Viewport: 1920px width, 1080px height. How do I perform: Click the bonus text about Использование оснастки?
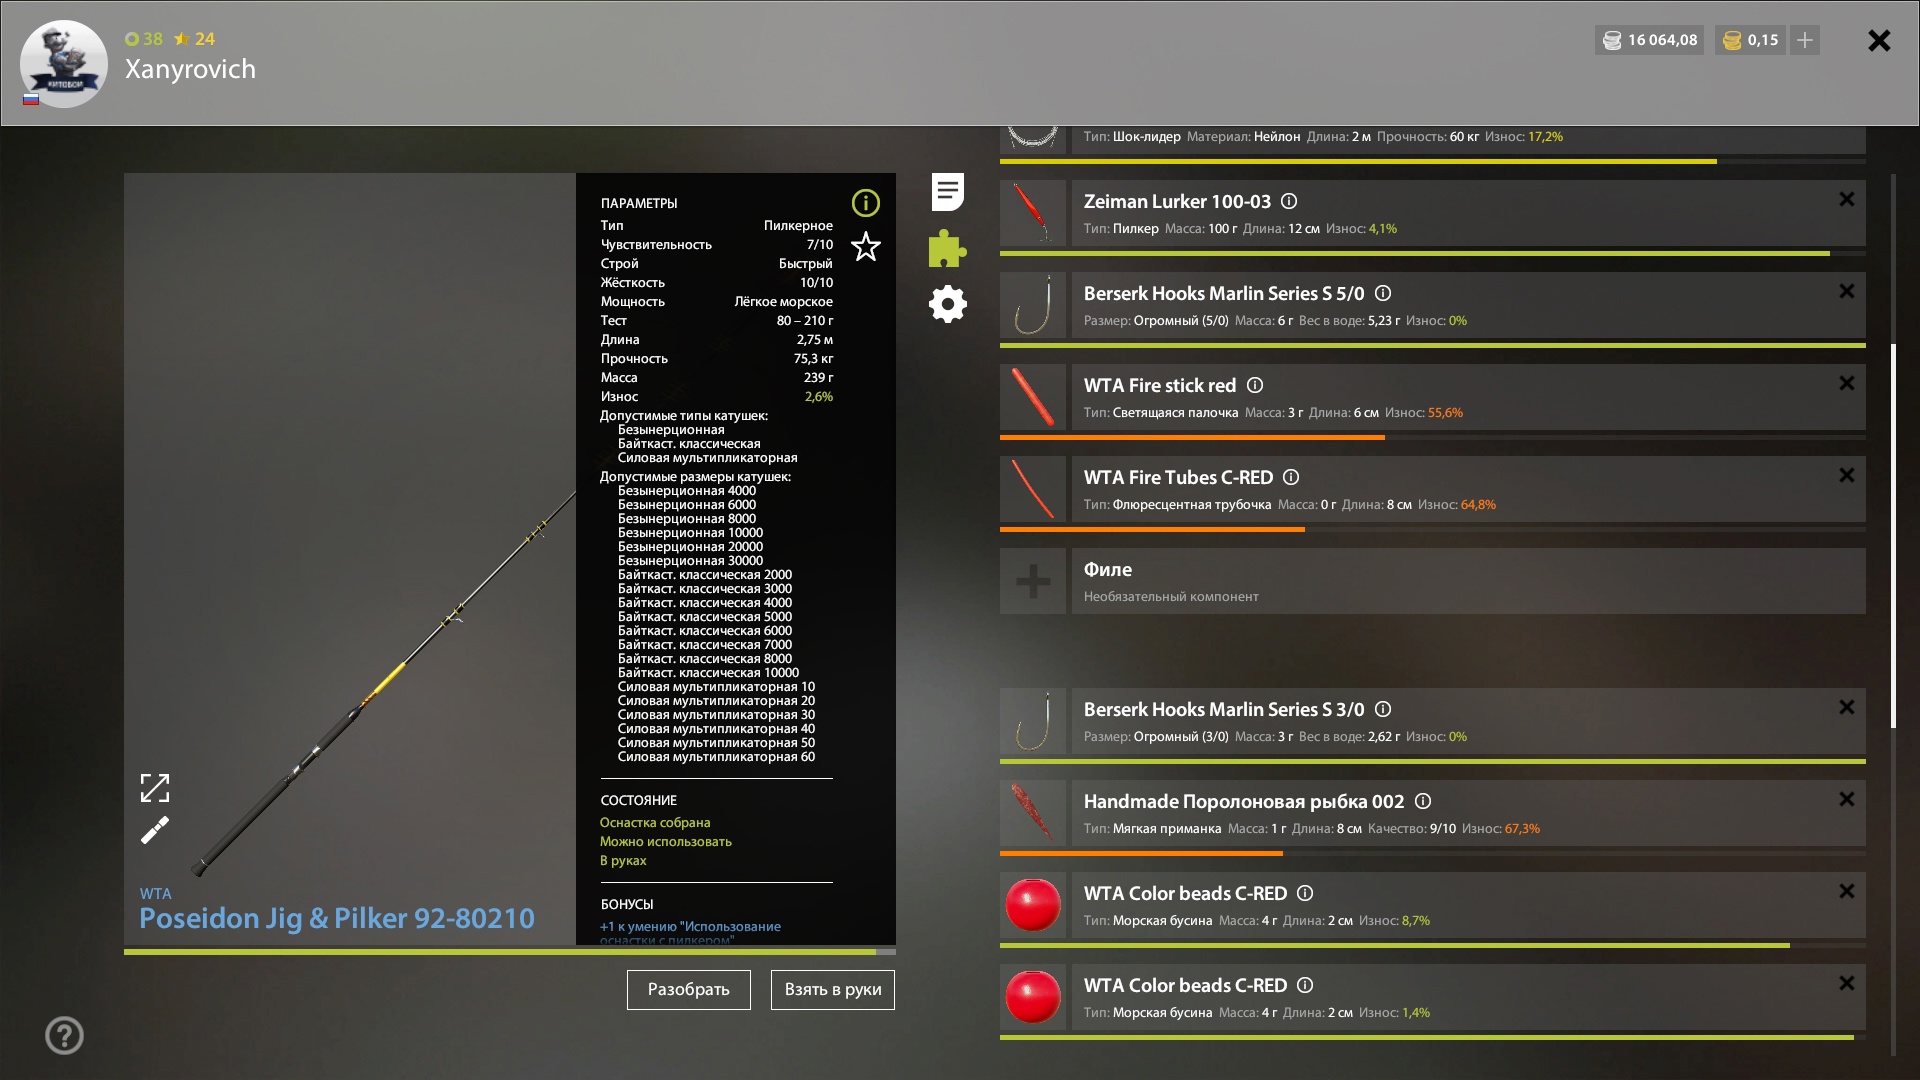pyautogui.click(x=690, y=933)
